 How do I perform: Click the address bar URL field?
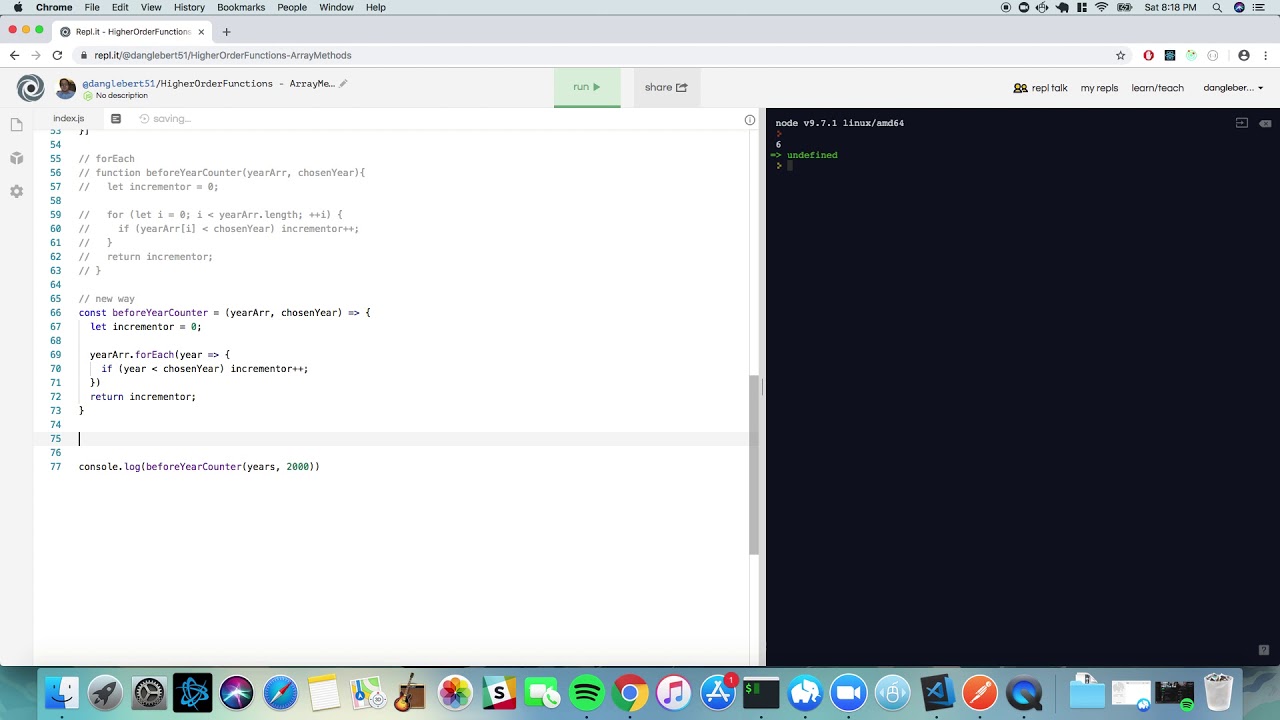590,55
